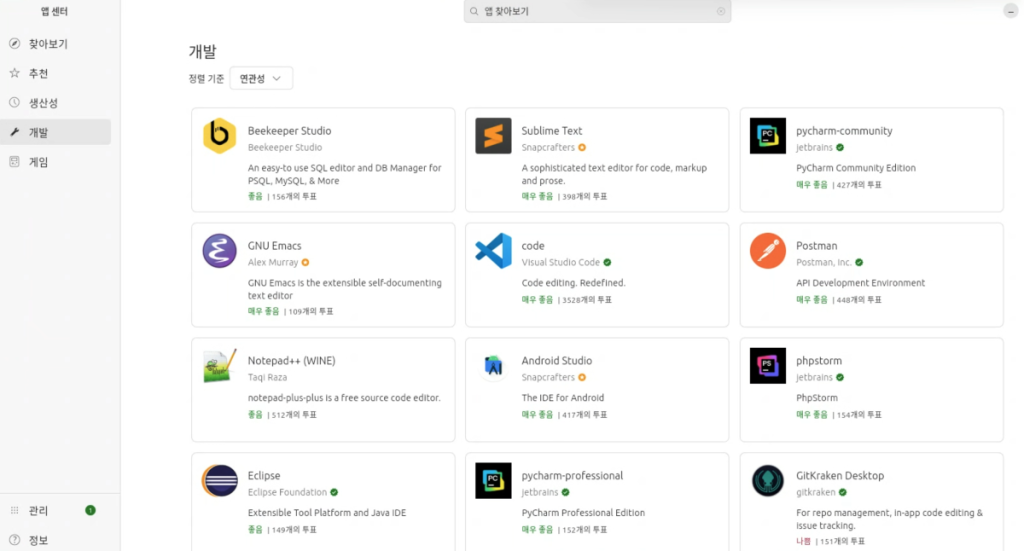Image resolution: width=1024 pixels, height=551 pixels.
Task: Click the game icon beside 게임
Action: click(14, 161)
